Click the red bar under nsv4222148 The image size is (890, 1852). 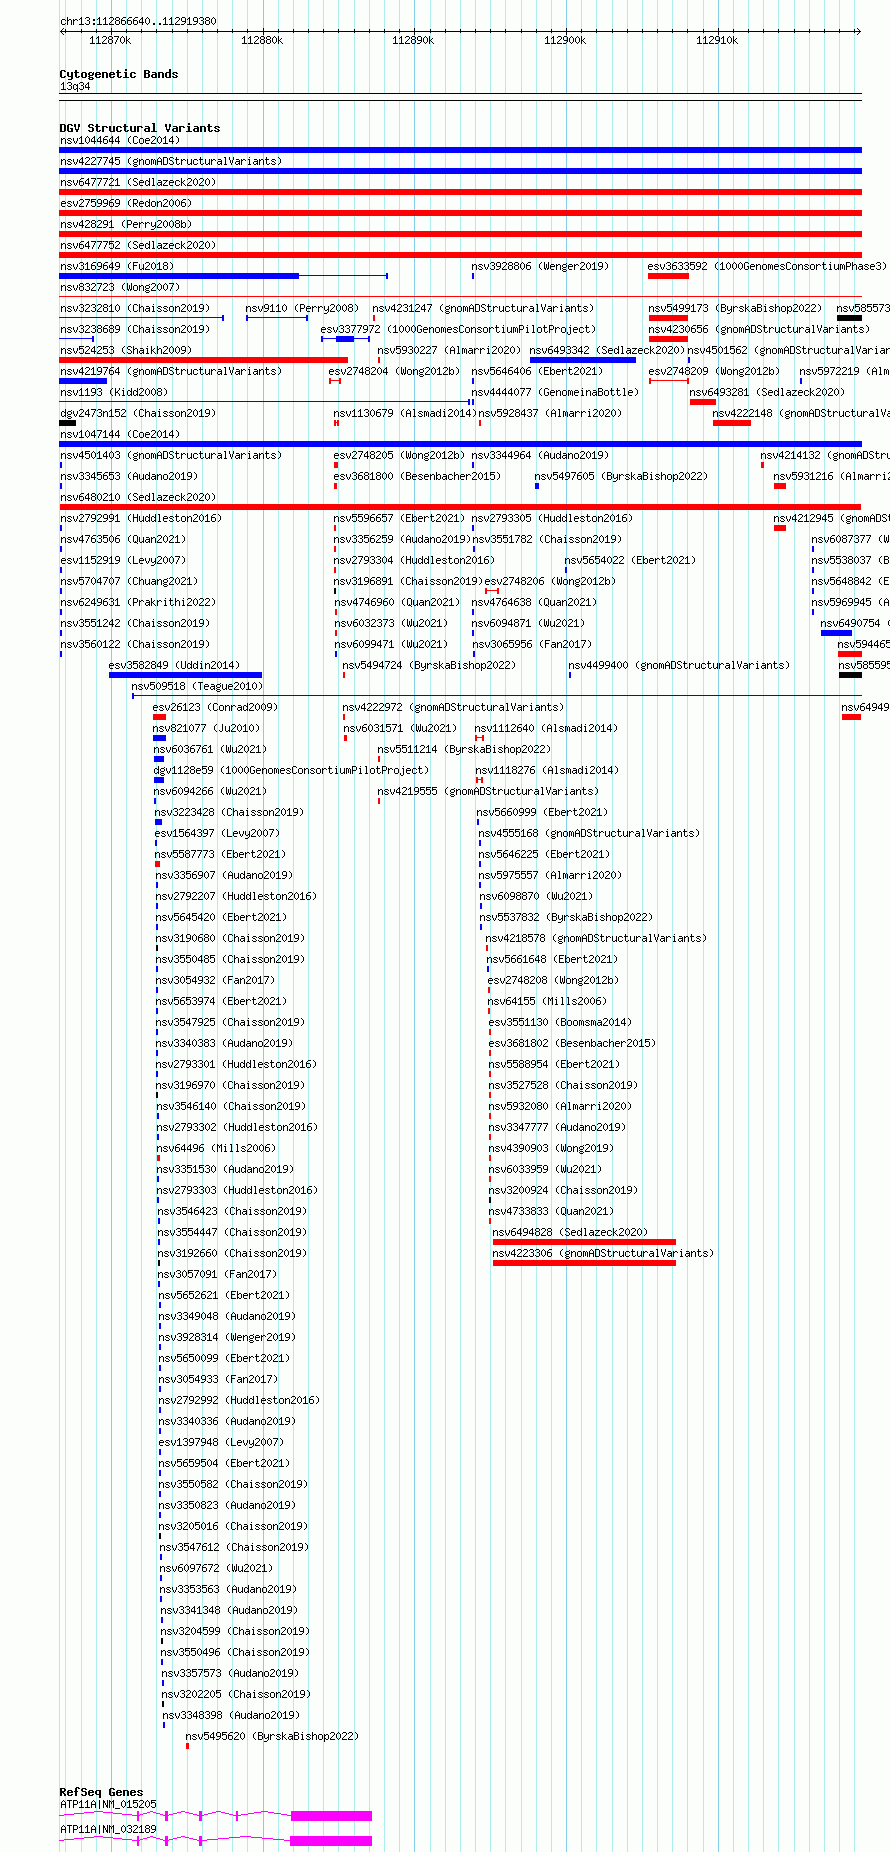pyautogui.click(x=731, y=423)
